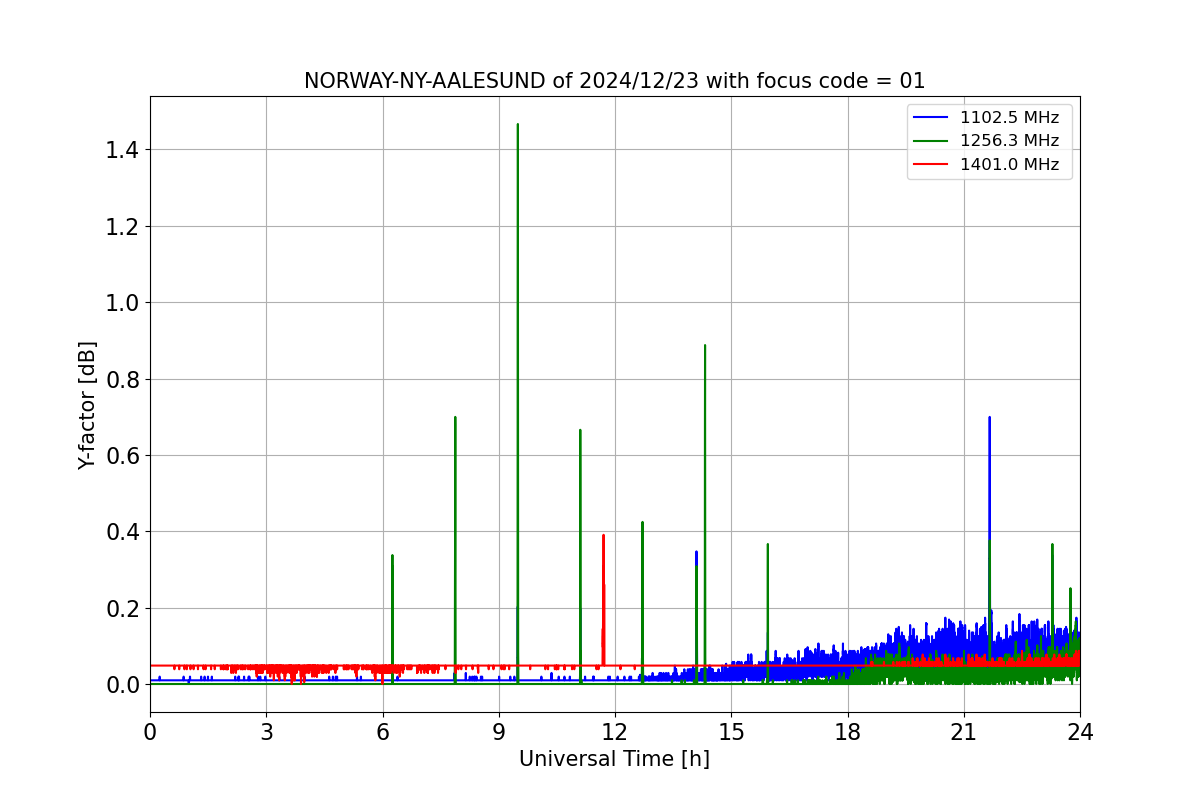The width and height of the screenshot is (1200, 800).
Task: Click the y-axis tick label 0.2
Action: click(x=123, y=608)
